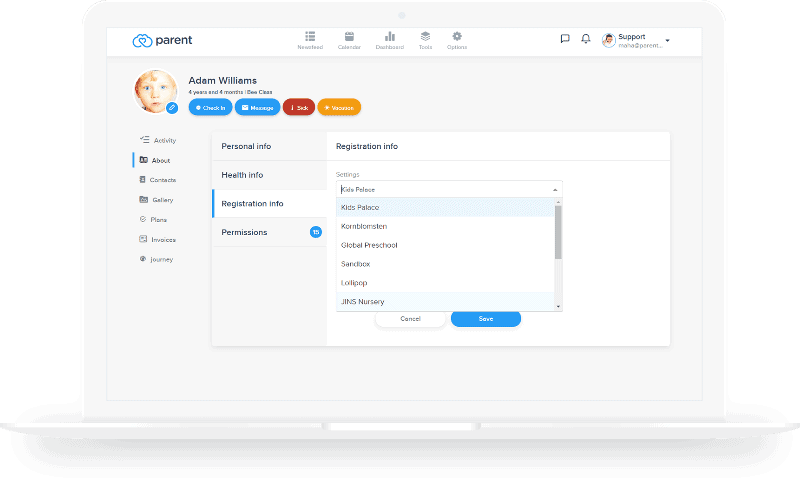Mark child as Sick button
The width and height of the screenshot is (800, 483).
298,107
